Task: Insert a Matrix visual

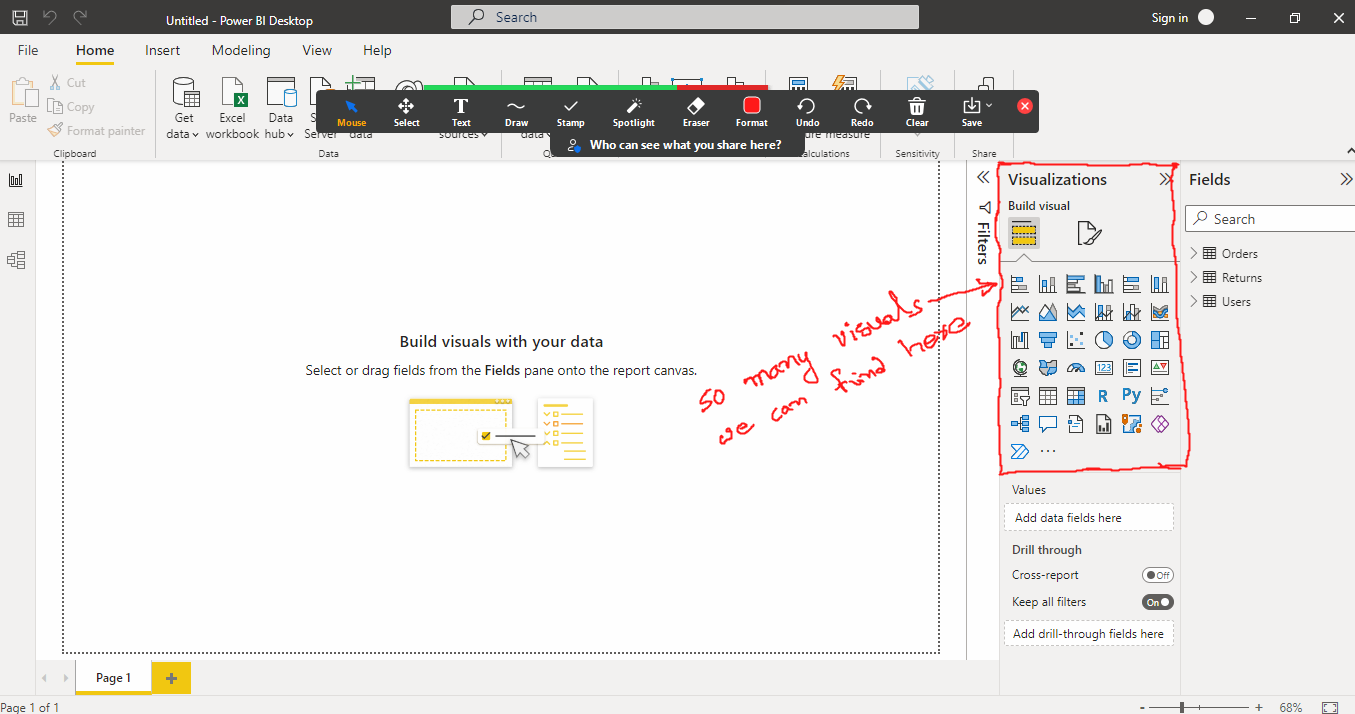Action: 1075,396
